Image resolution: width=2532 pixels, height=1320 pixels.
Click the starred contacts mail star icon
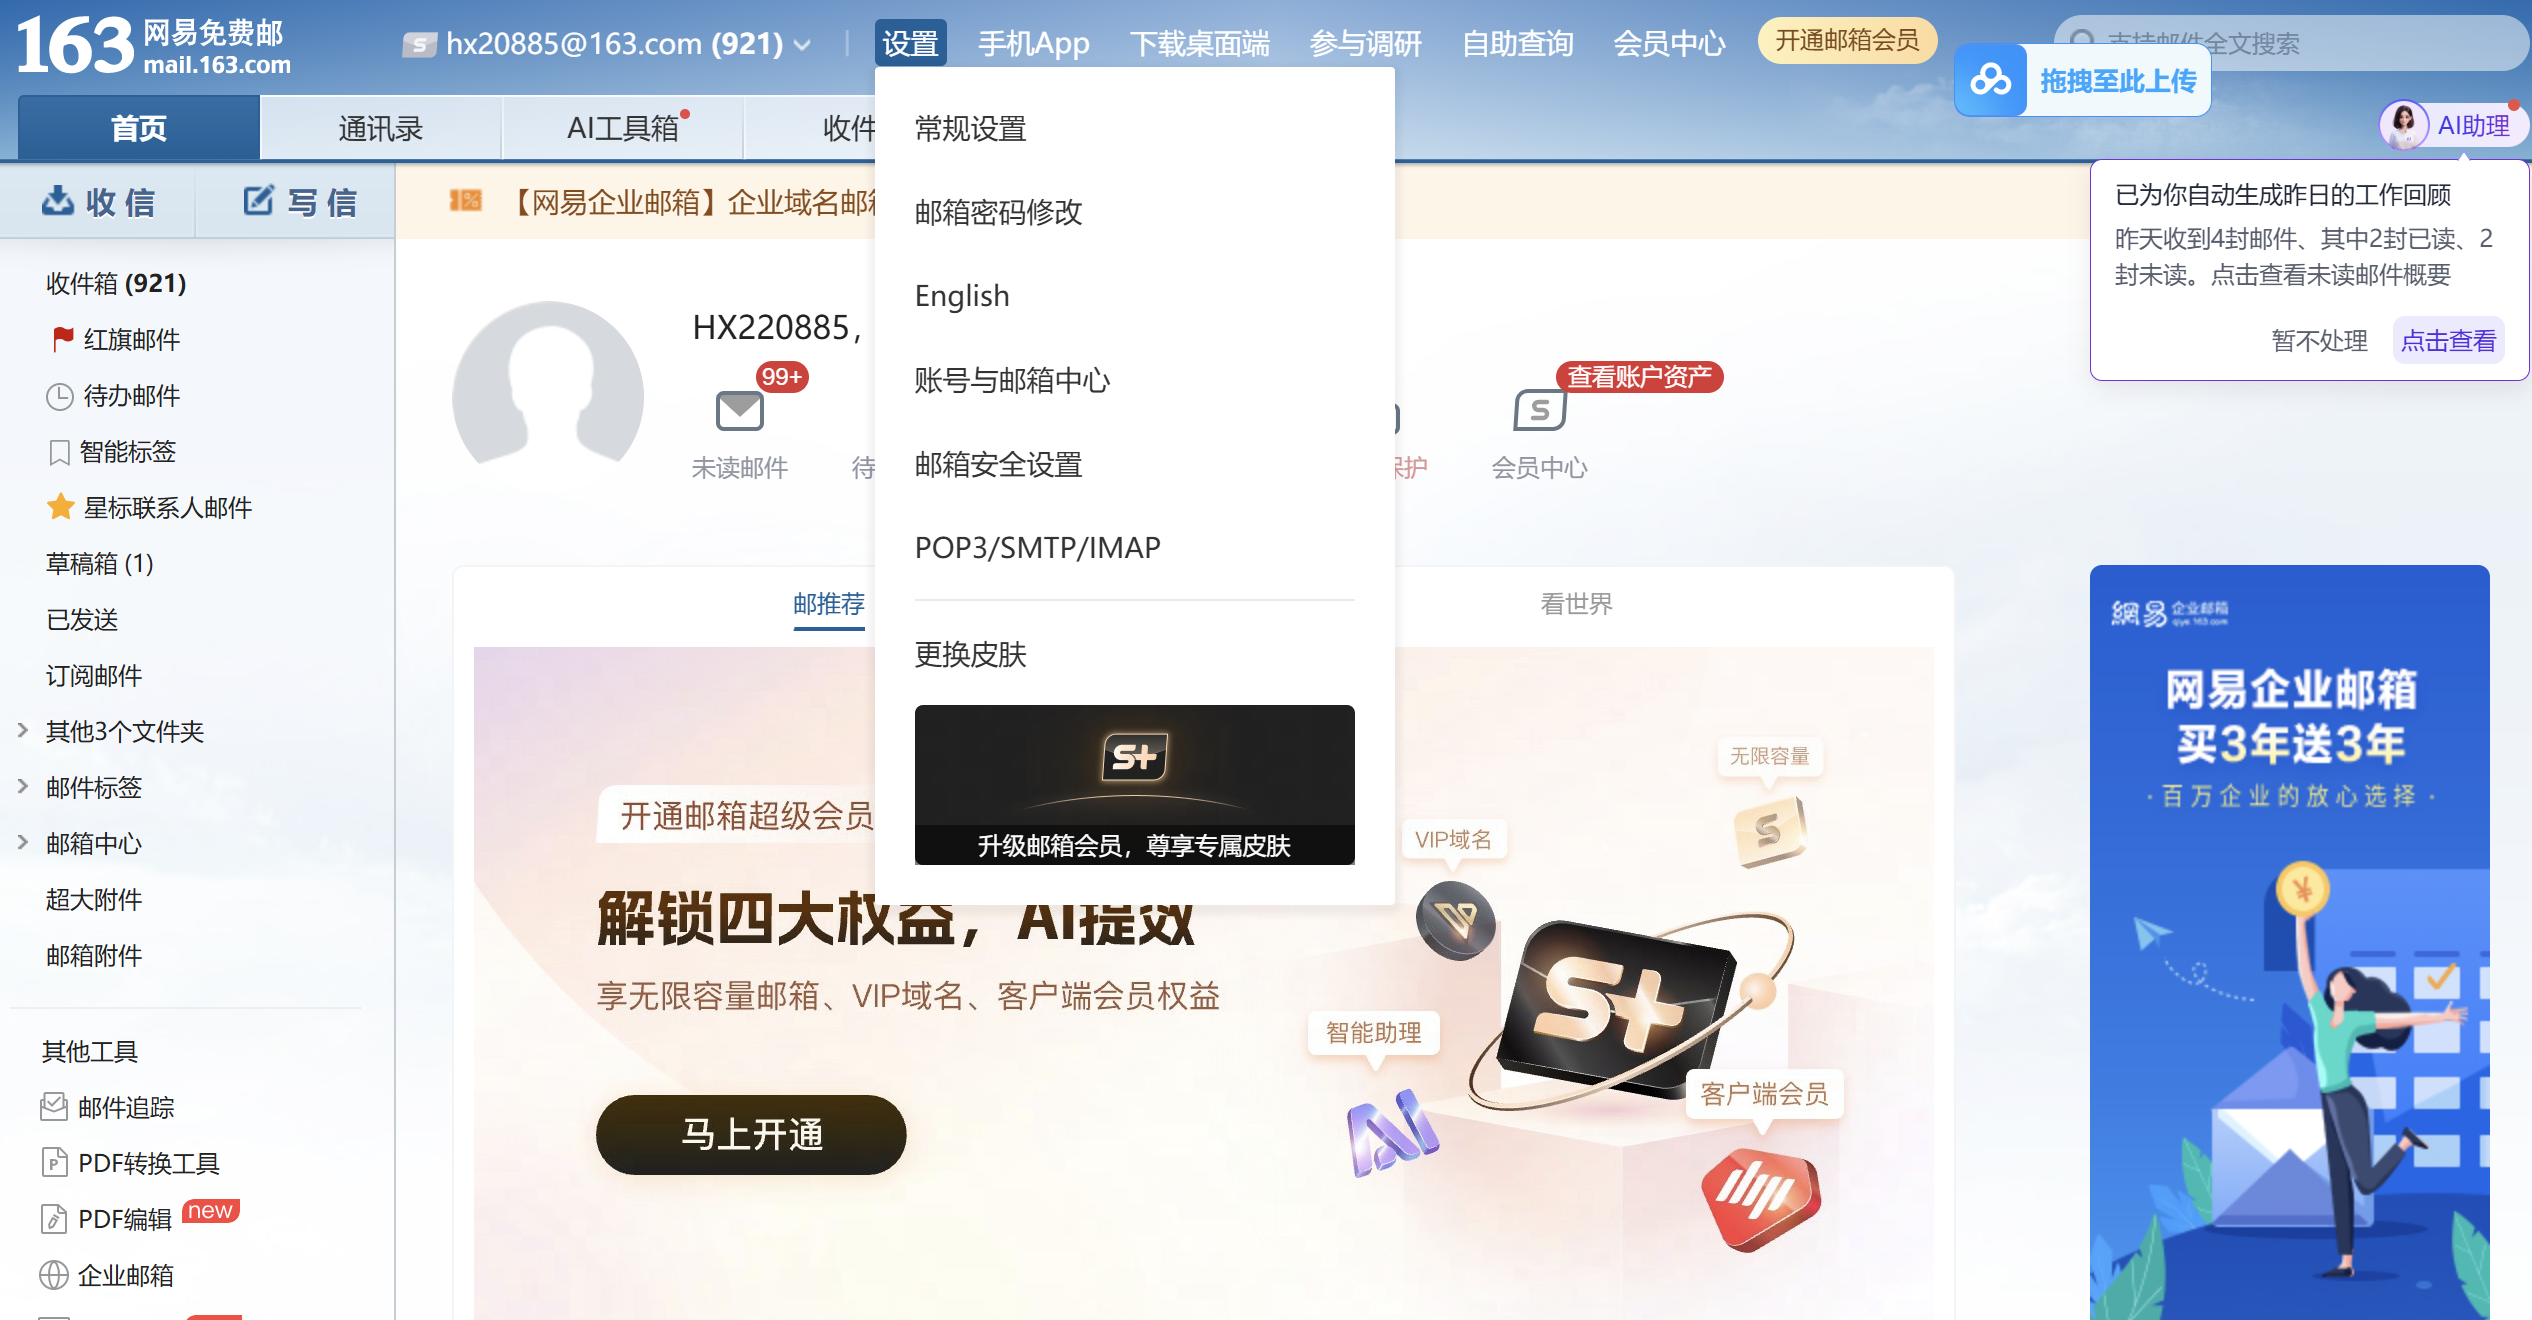pyautogui.click(x=60, y=507)
